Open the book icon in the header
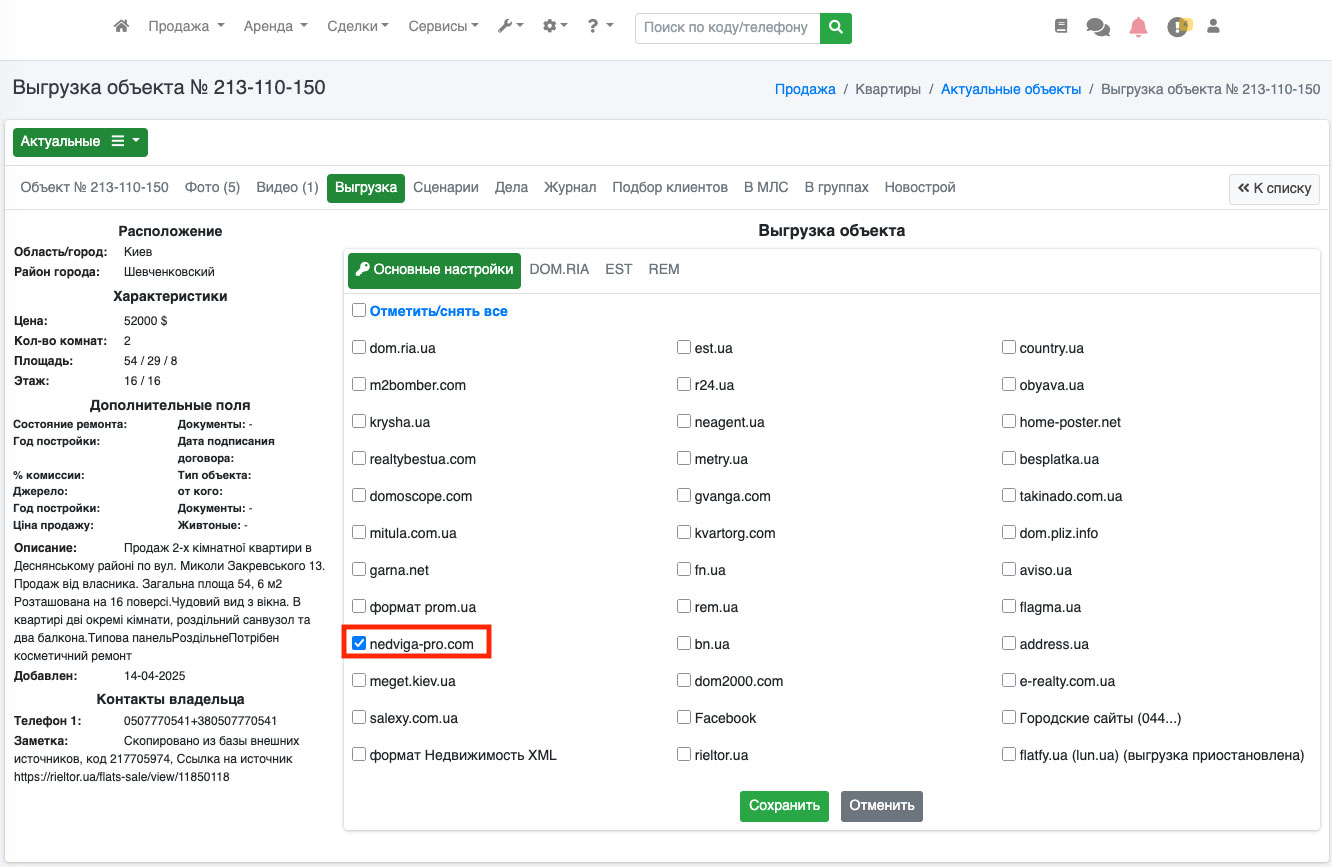The width and height of the screenshot is (1332, 867). (1061, 27)
